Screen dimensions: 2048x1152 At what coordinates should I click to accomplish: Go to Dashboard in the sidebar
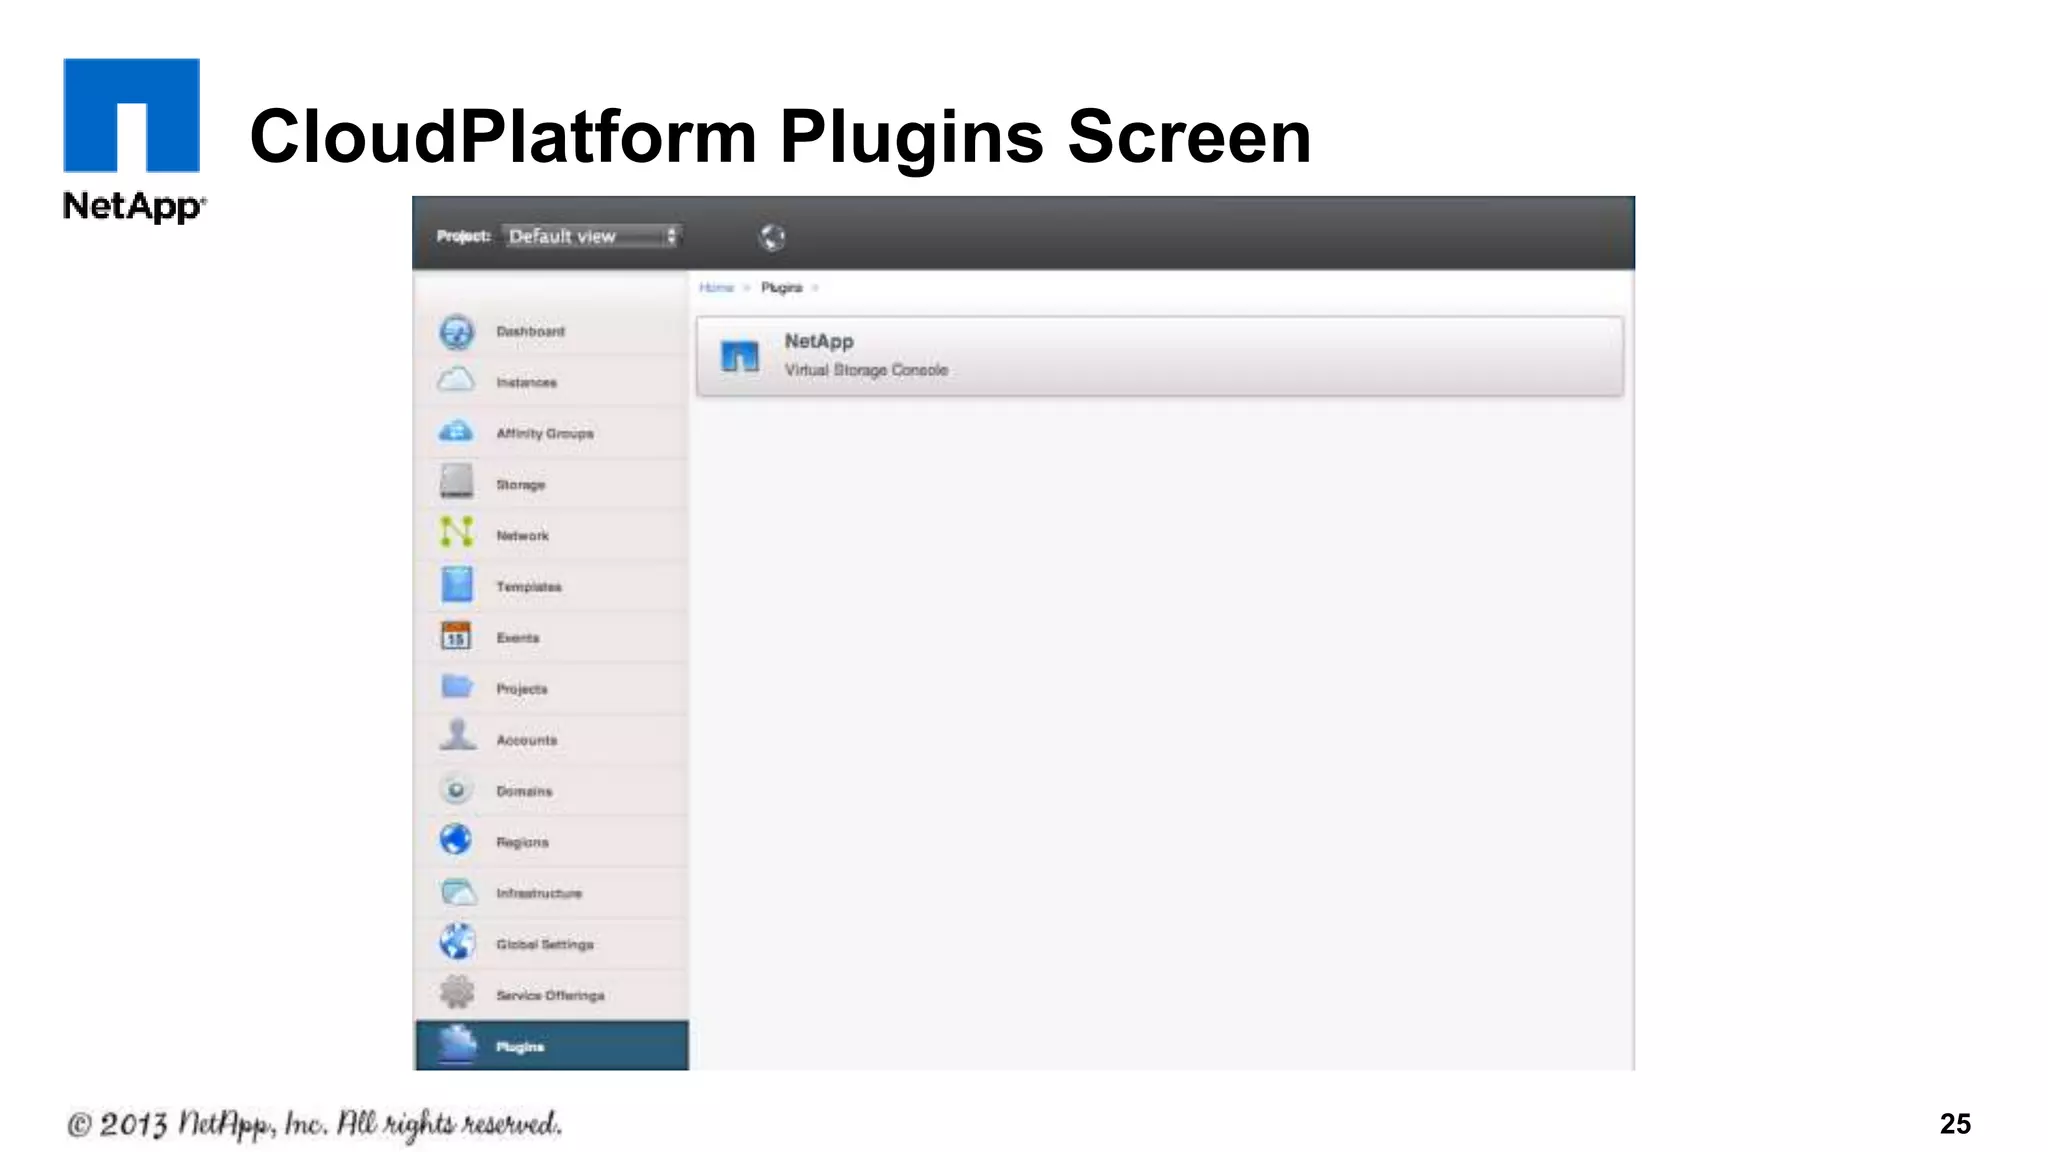point(530,331)
